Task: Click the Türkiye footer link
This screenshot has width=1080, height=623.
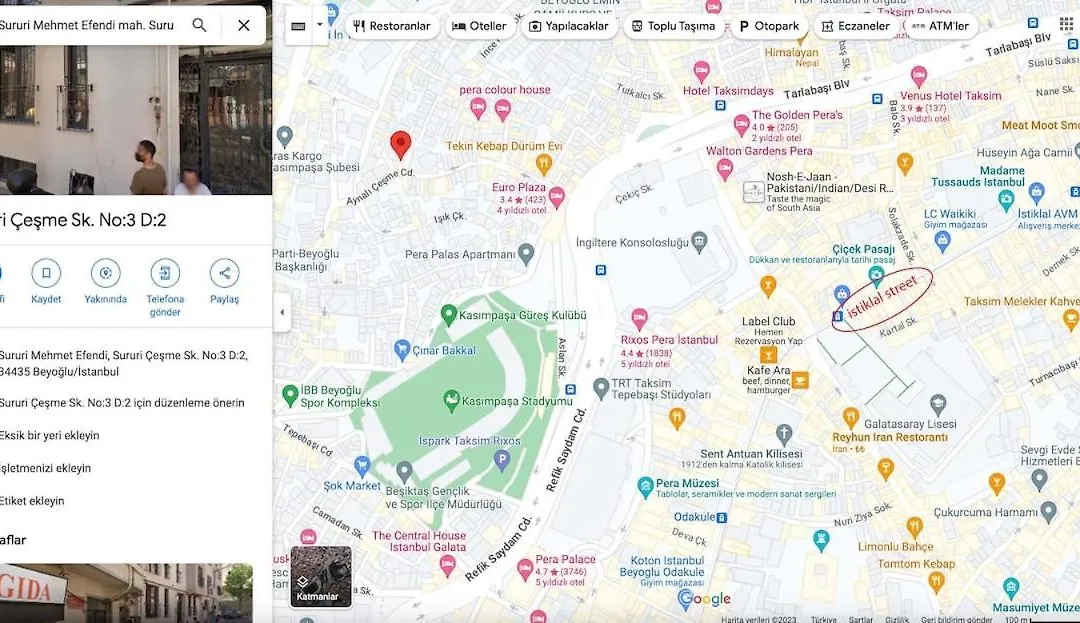Action: point(823,620)
